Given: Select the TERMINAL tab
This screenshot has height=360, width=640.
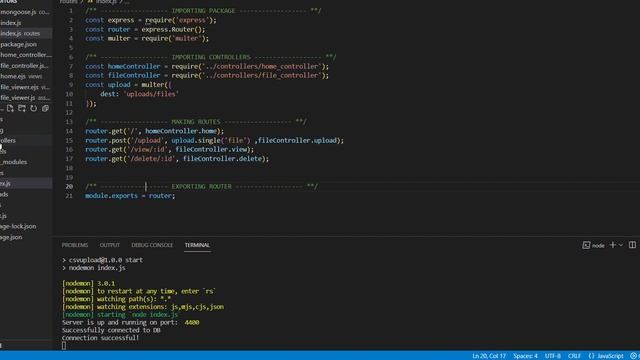Looking at the screenshot, I should click(197, 245).
